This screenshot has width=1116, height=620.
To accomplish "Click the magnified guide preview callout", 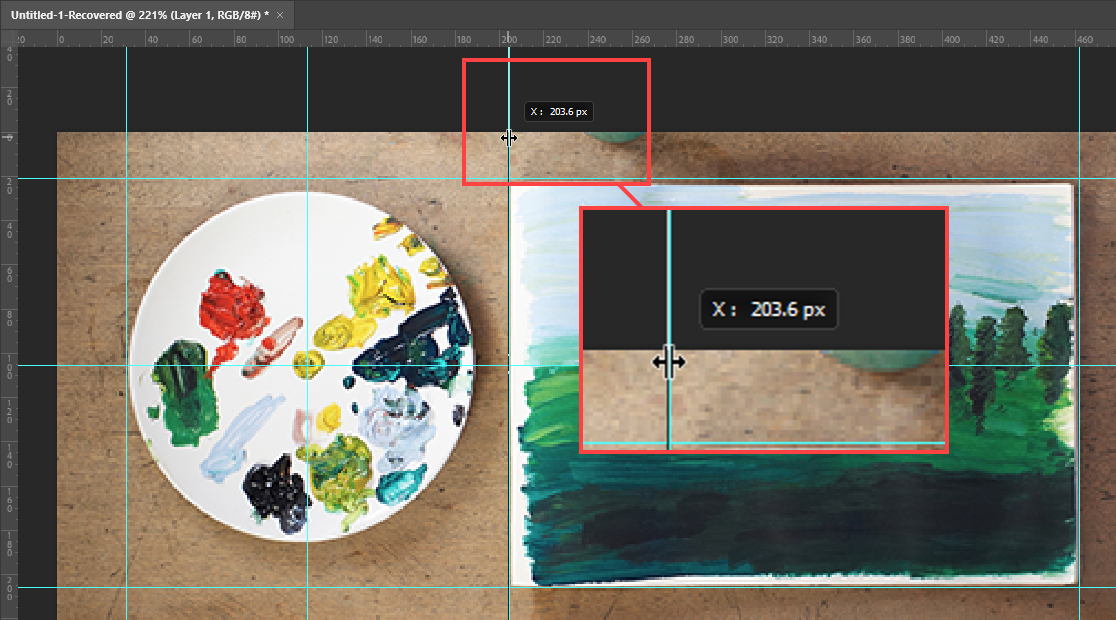I will pos(764,330).
